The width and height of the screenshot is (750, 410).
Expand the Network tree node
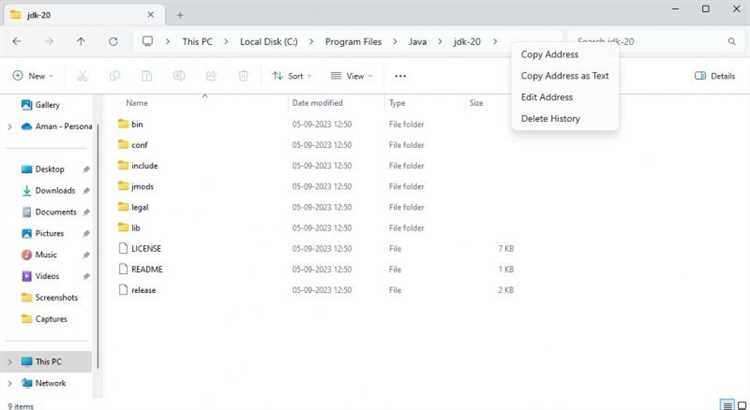click(x=10, y=383)
